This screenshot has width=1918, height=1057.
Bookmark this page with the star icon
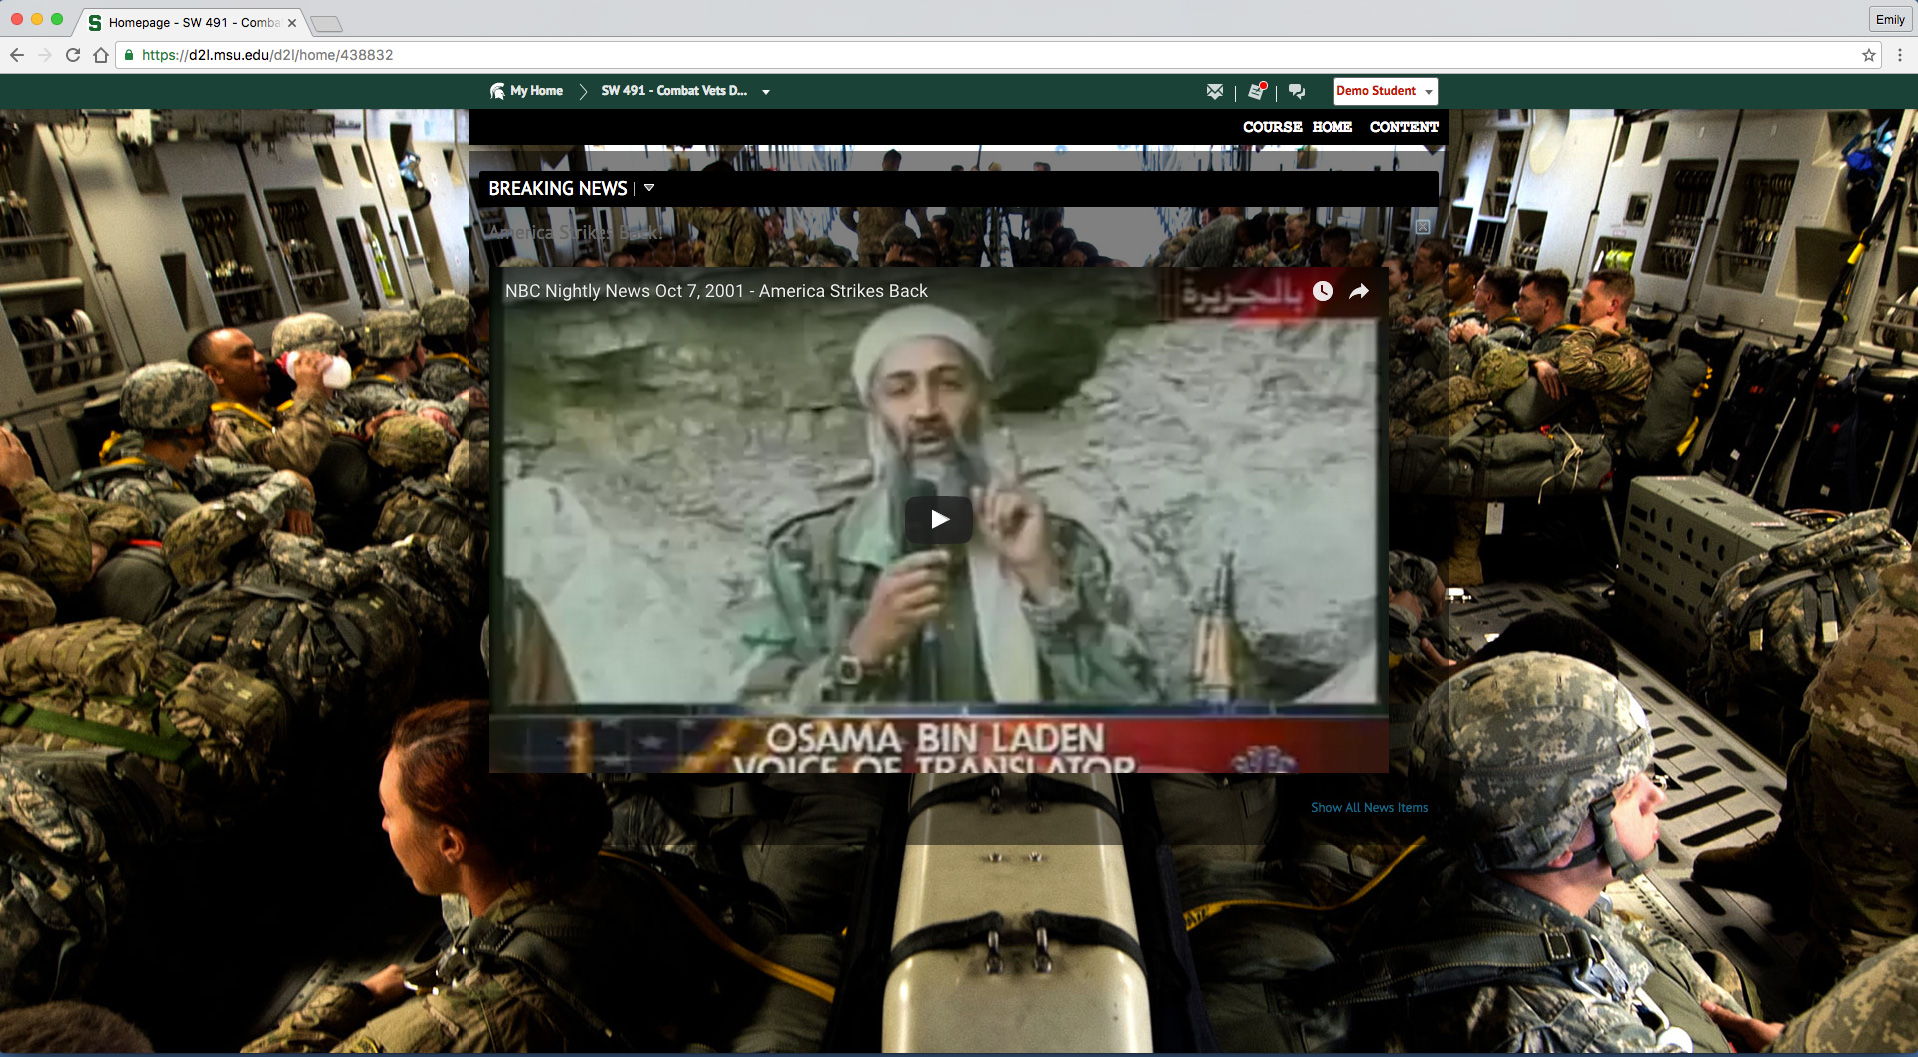(1868, 55)
